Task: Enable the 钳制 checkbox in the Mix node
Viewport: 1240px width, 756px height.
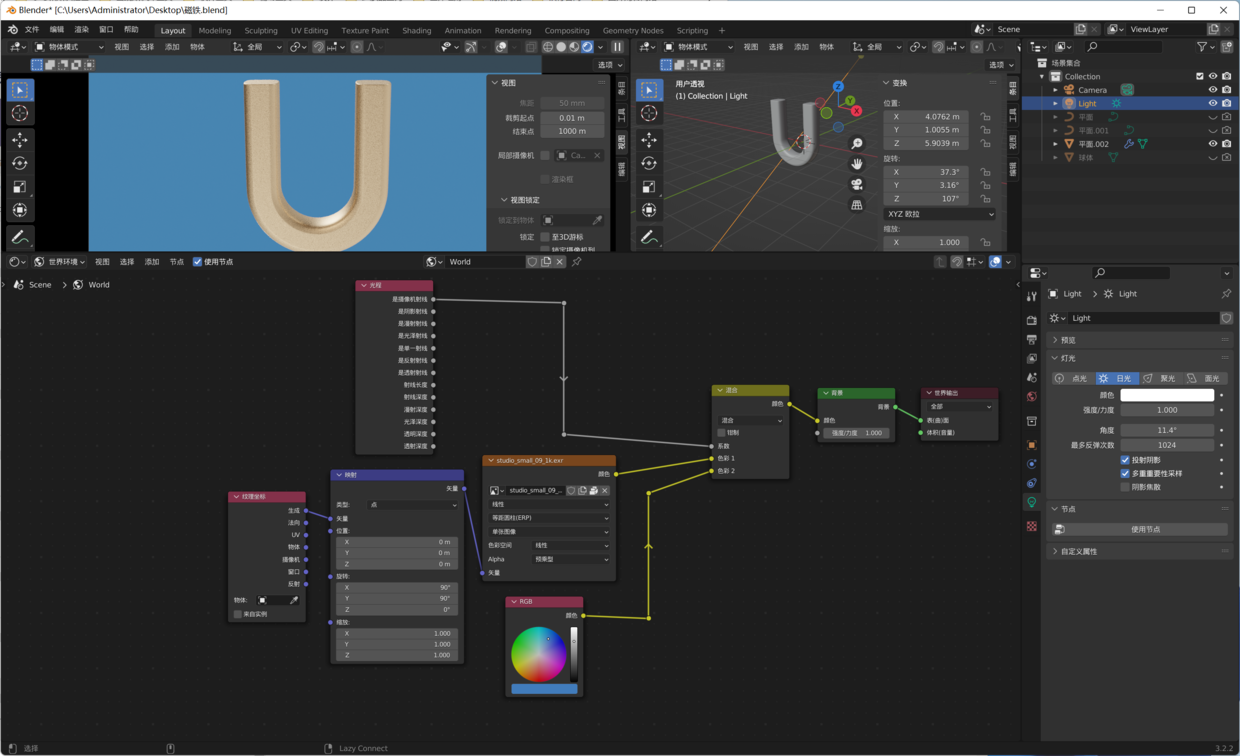Action: tap(721, 433)
